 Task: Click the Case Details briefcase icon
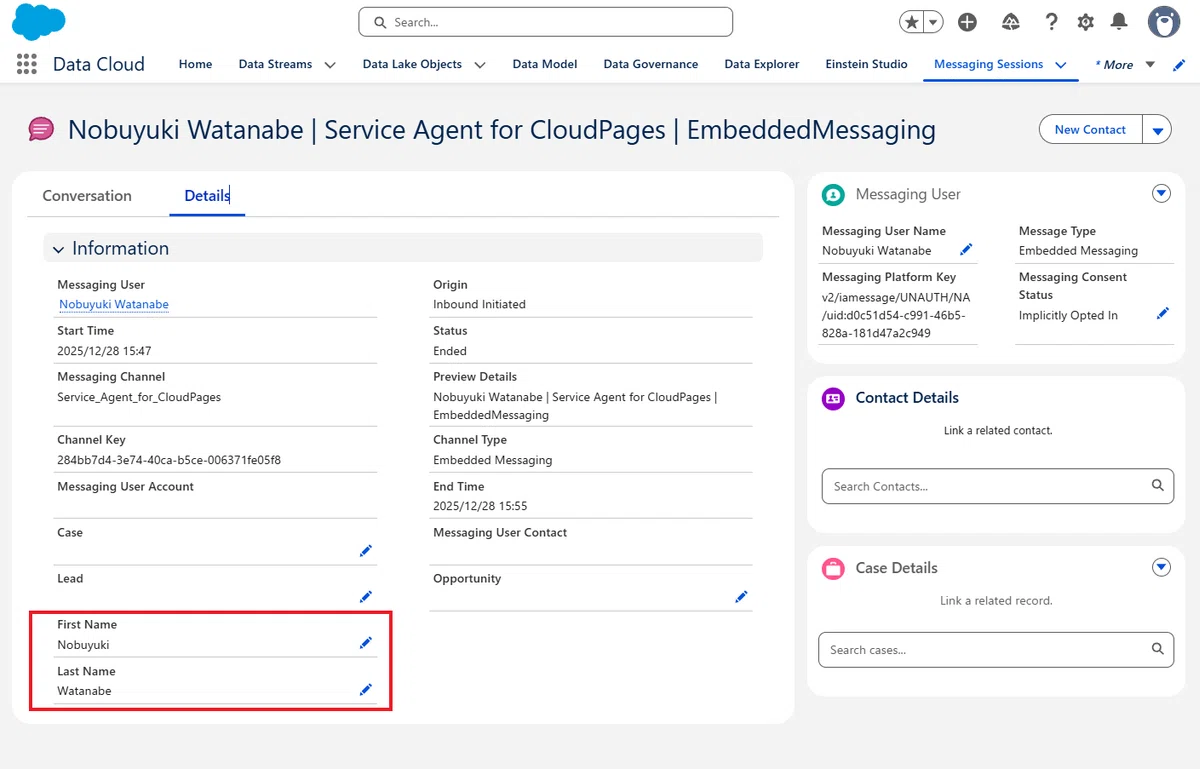pyautogui.click(x=833, y=568)
